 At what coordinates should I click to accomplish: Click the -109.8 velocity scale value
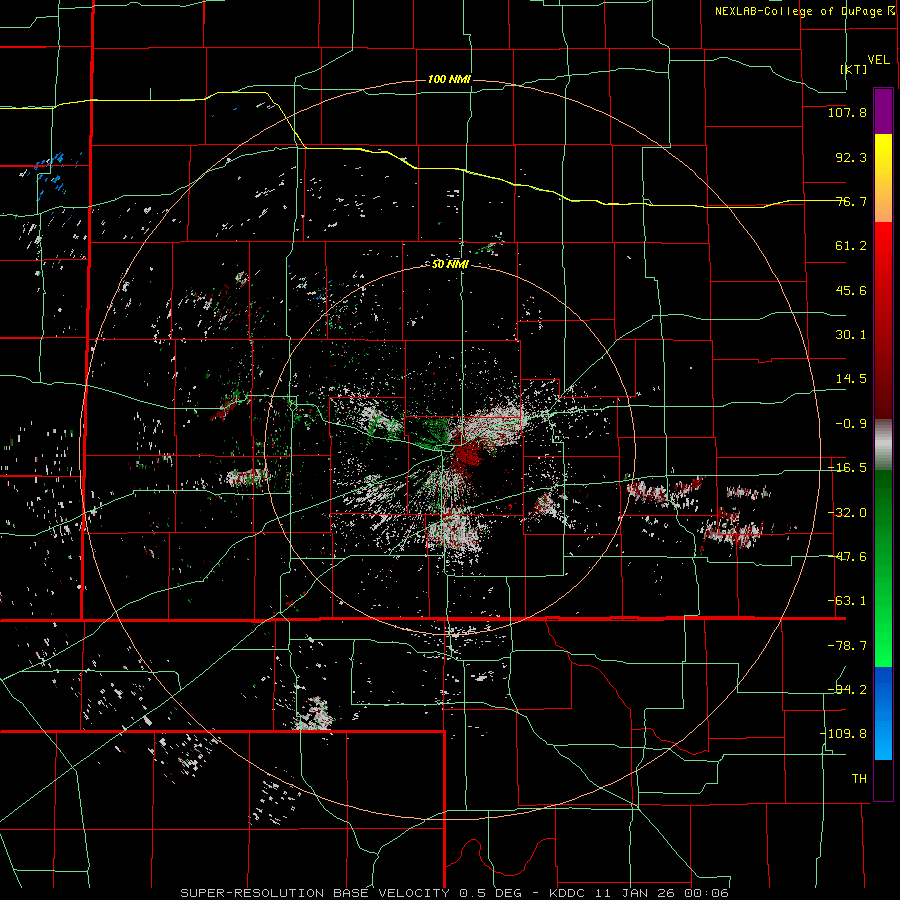click(843, 734)
